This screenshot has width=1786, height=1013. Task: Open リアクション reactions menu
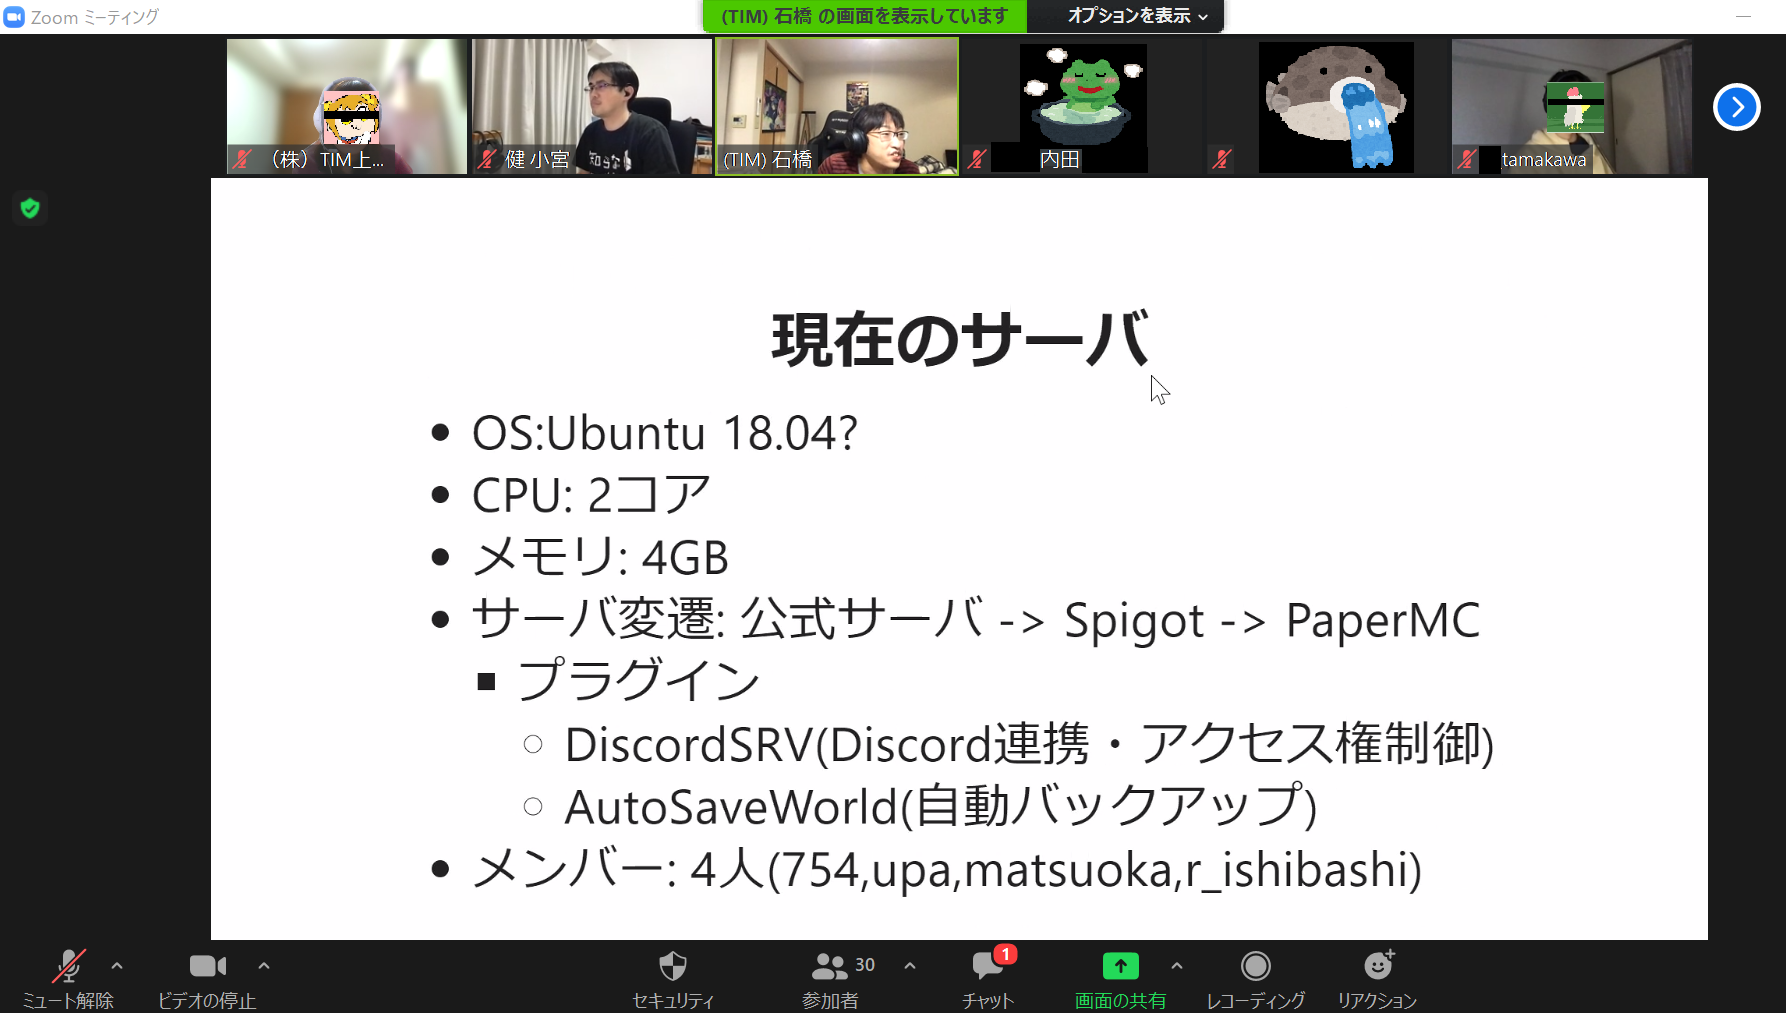point(1377,979)
